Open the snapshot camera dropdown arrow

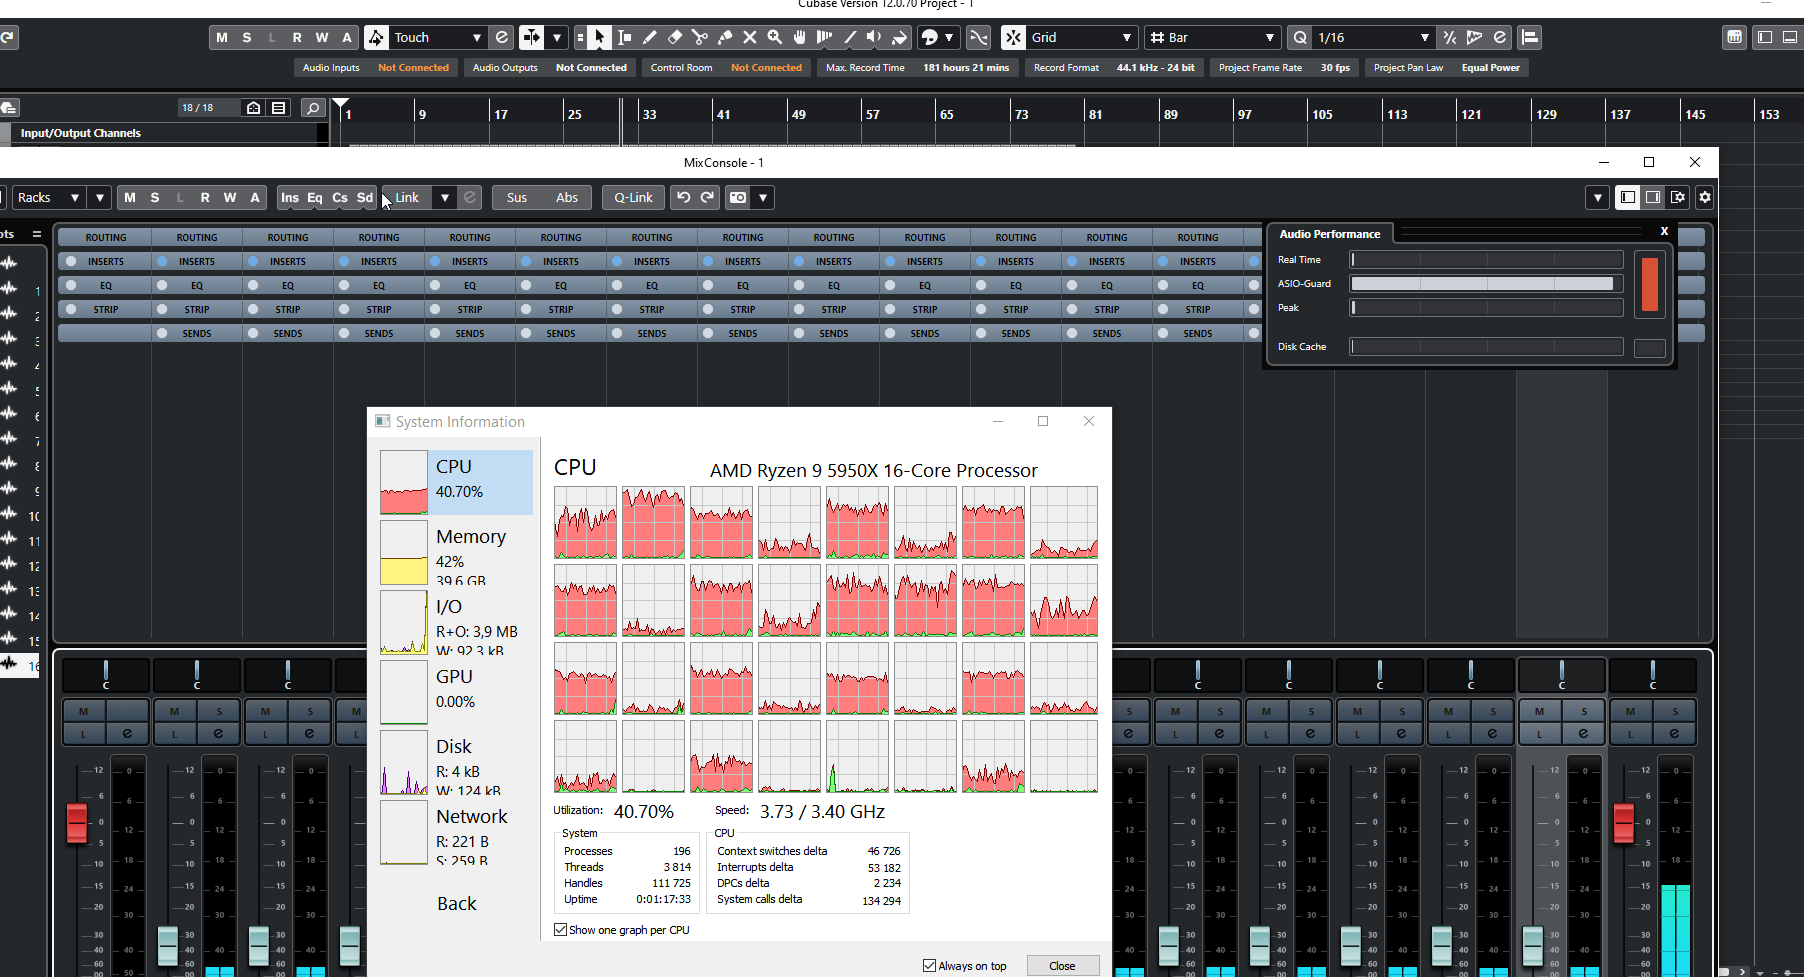(763, 198)
